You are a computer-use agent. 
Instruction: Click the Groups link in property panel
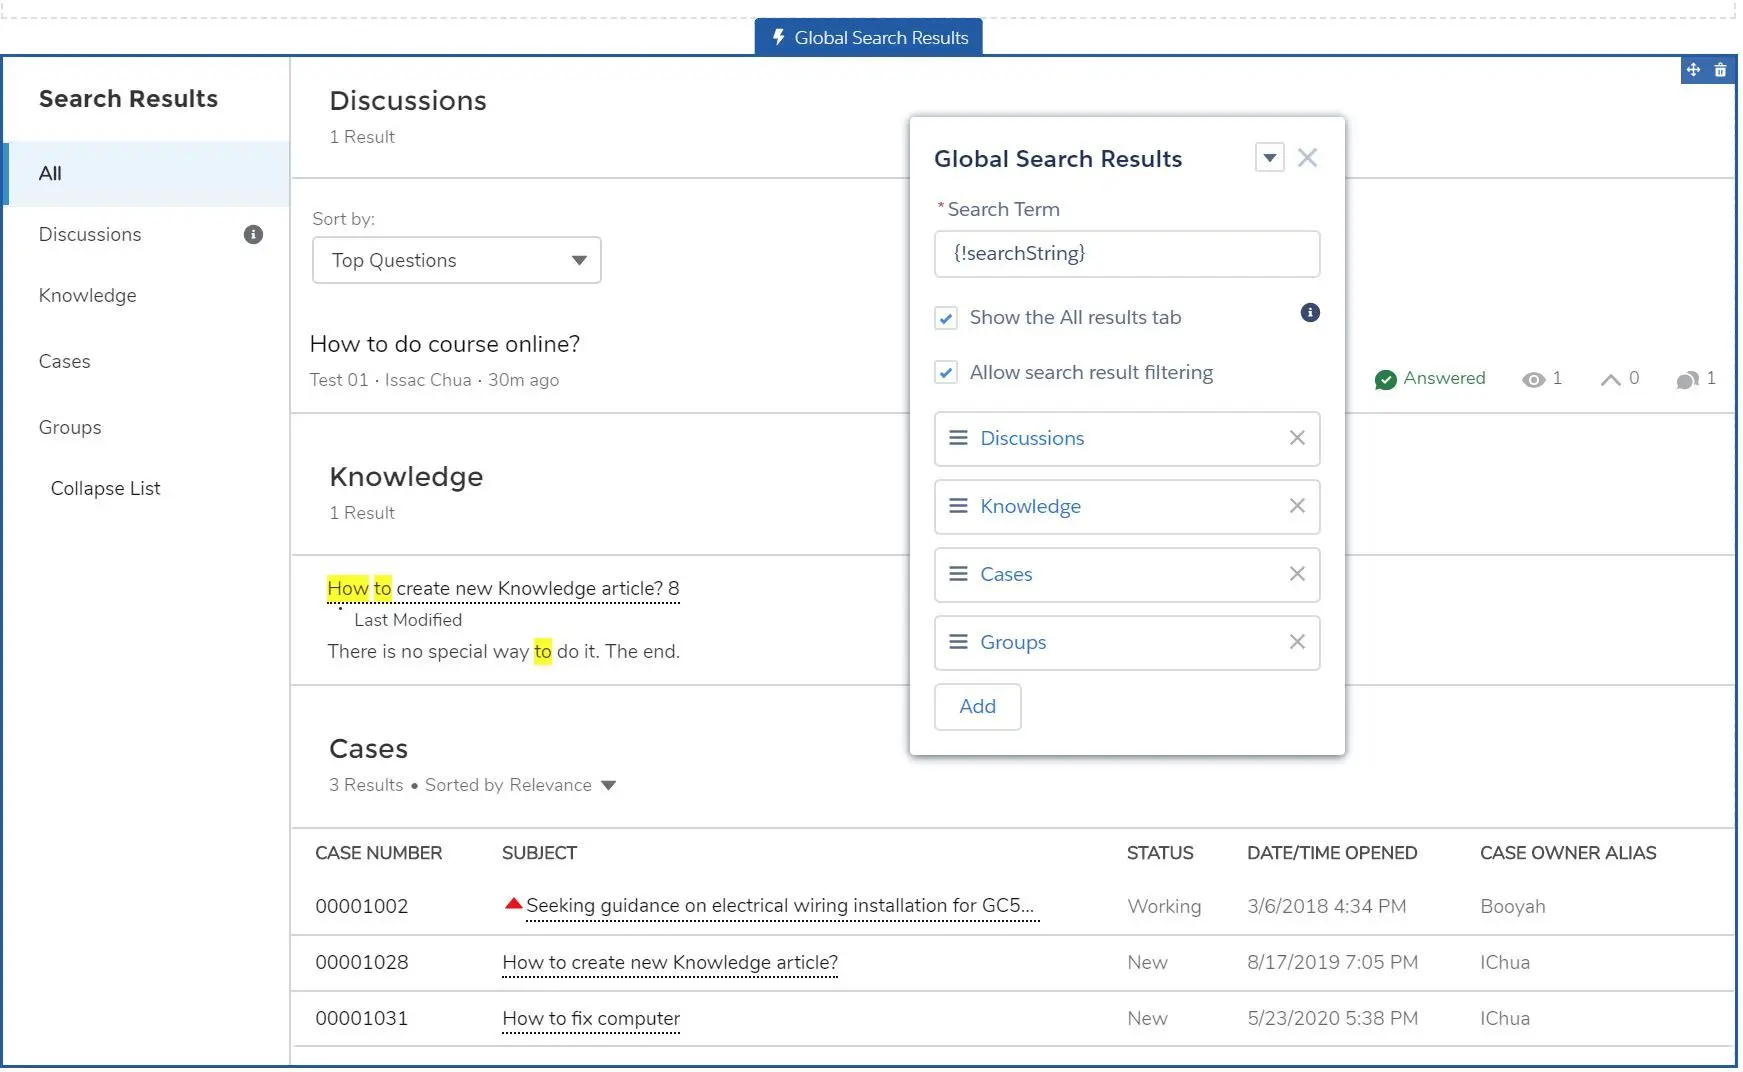click(1013, 642)
